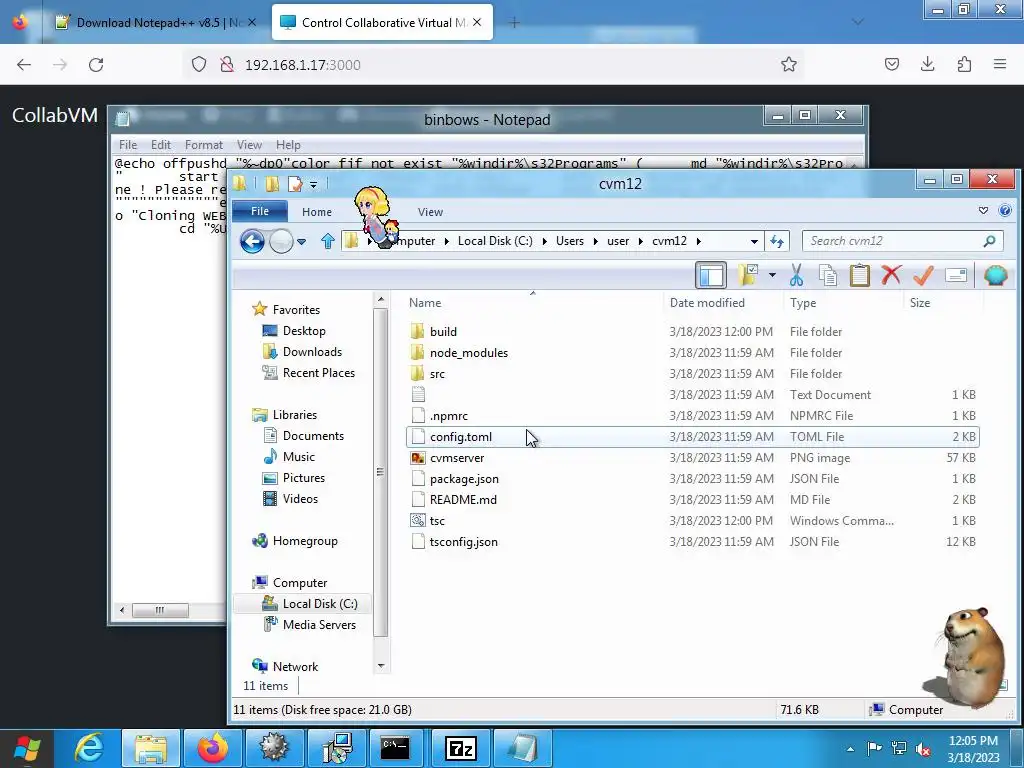Bookmark this page with the star icon
The image size is (1024, 768).
(x=788, y=64)
